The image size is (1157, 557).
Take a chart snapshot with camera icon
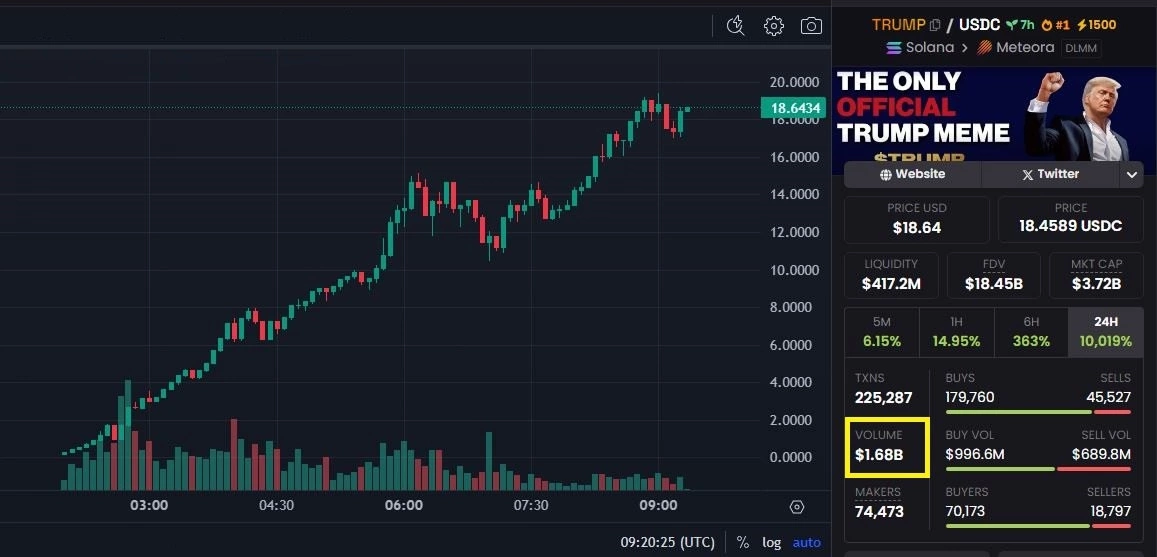(x=811, y=26)
